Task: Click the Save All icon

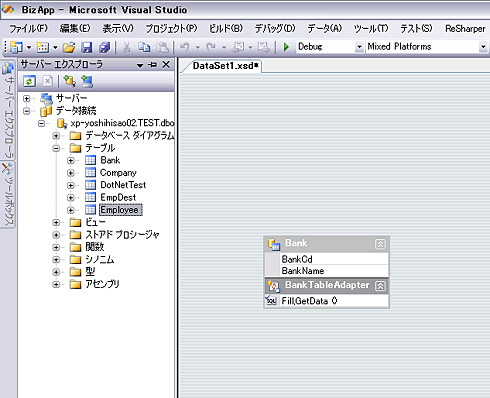Action: tap(105, 47)
